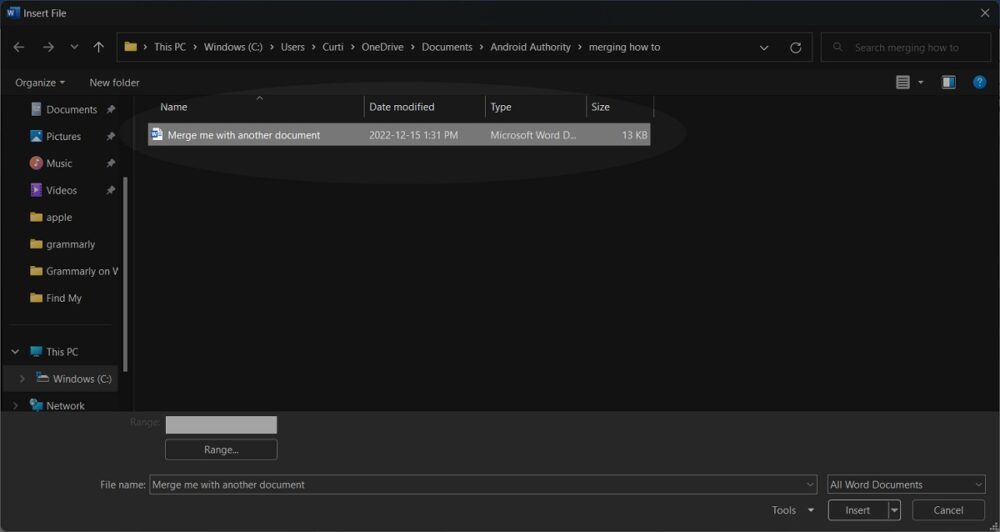
Task: Close the Insert File dialog
Action: coord(985,13)
